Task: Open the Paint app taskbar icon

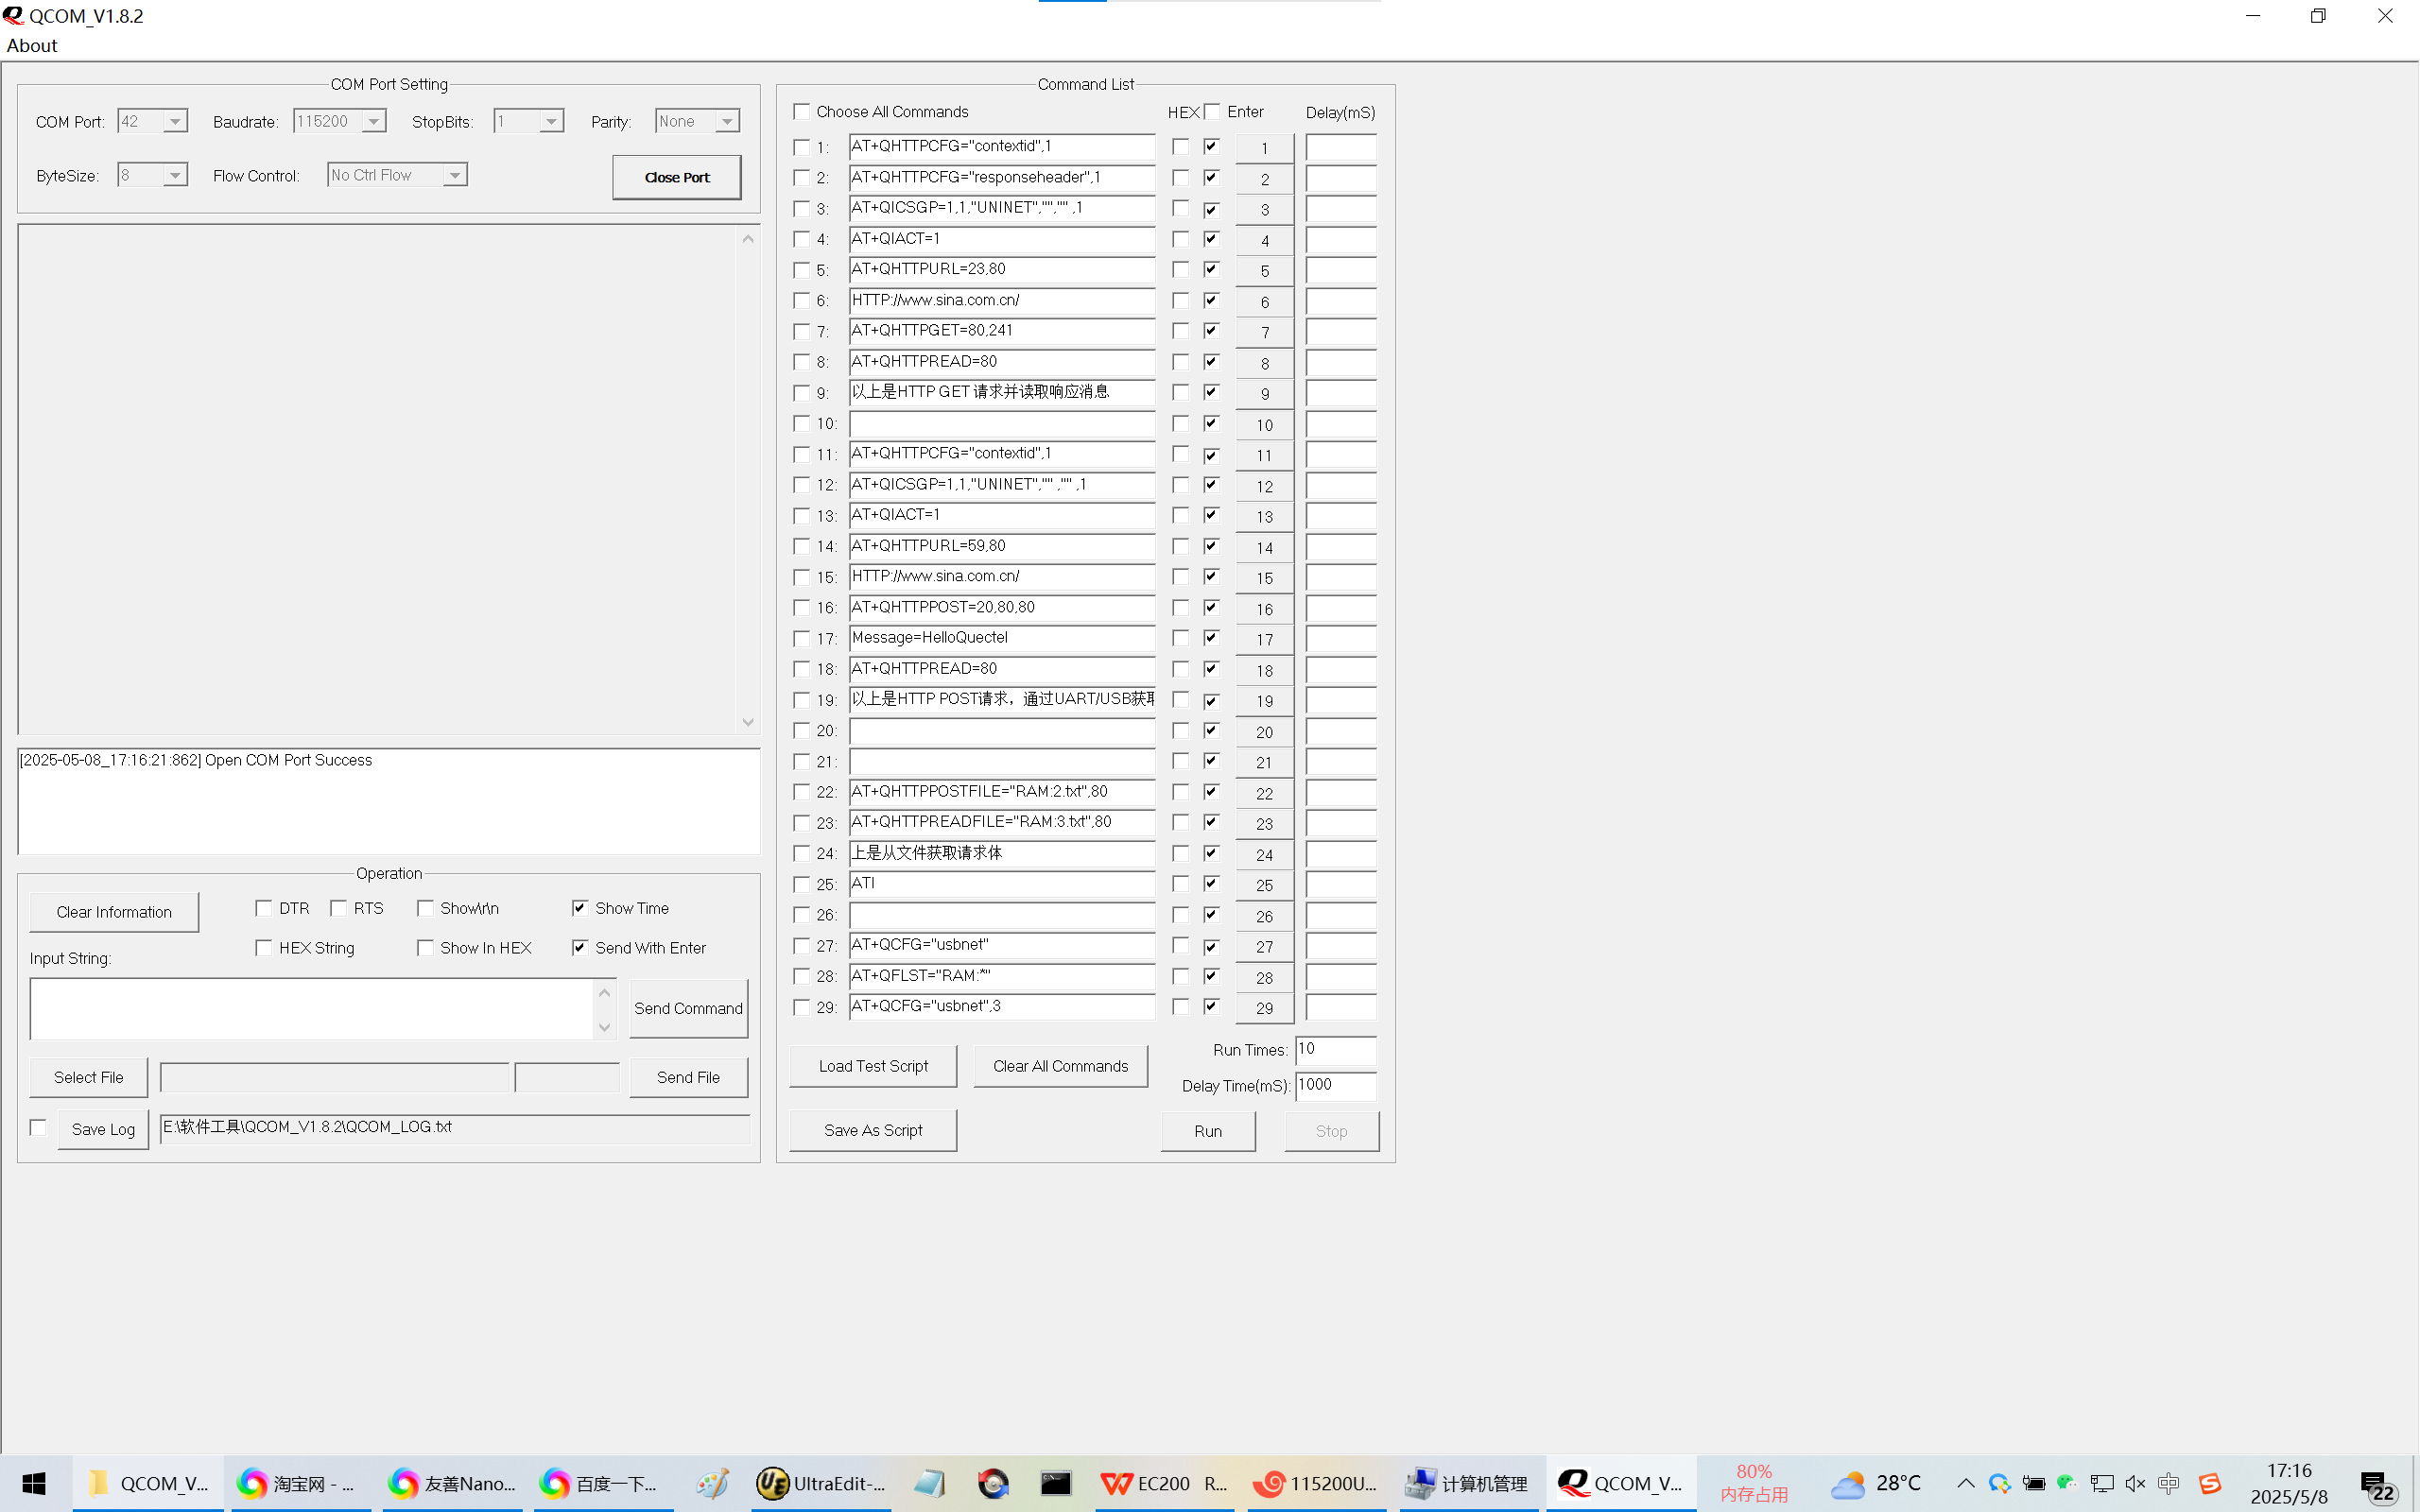Action: pos(713,1483)
